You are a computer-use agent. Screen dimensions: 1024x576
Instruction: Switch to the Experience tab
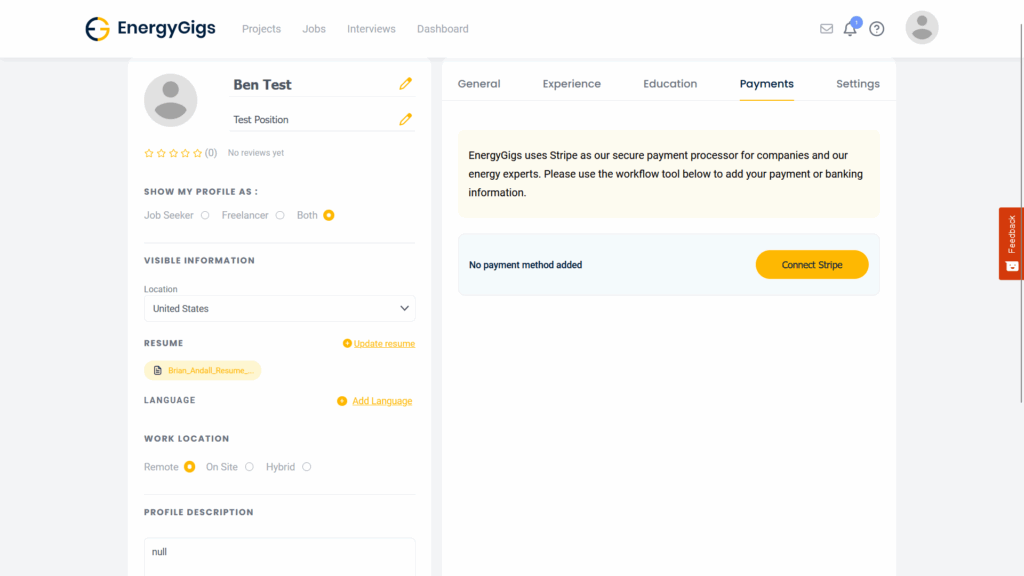571,84
